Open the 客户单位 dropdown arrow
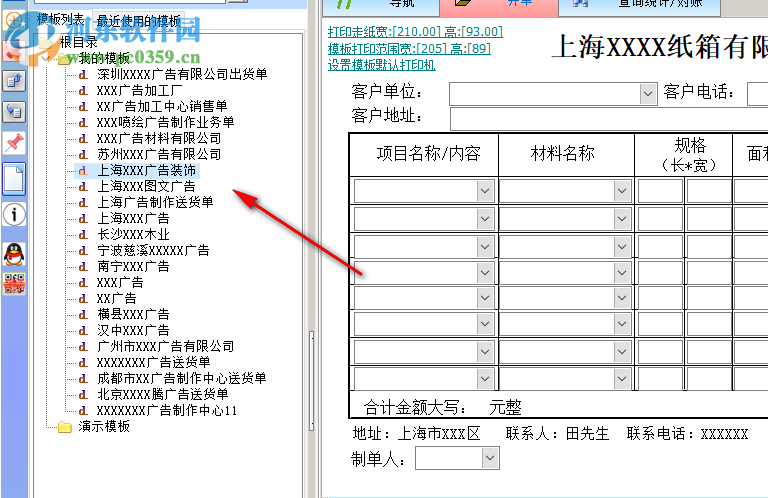The height and width of the screenshot is (498, 768). tap(648, 94)
